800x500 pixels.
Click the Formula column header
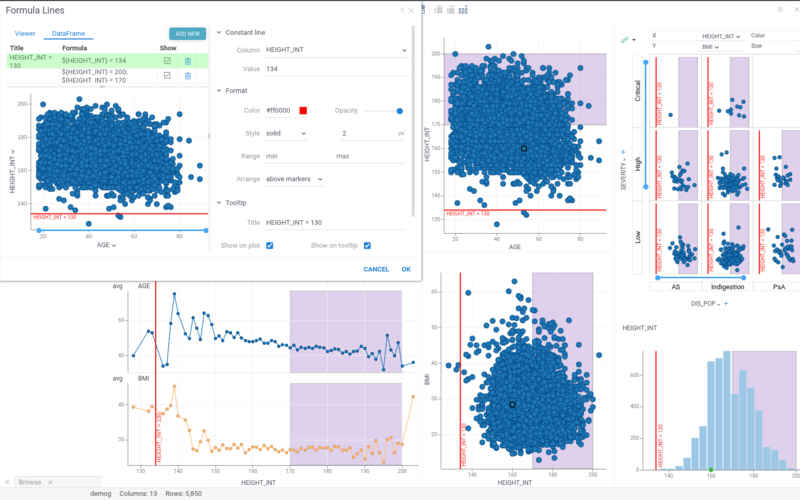click(x=74, y=48)
